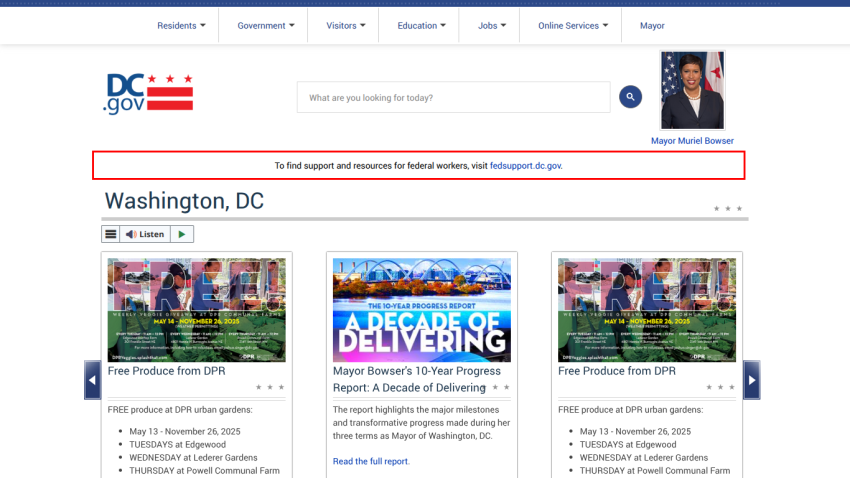Click 'three terms as Mayor of Washington, DC.' text

pos(413,436)
